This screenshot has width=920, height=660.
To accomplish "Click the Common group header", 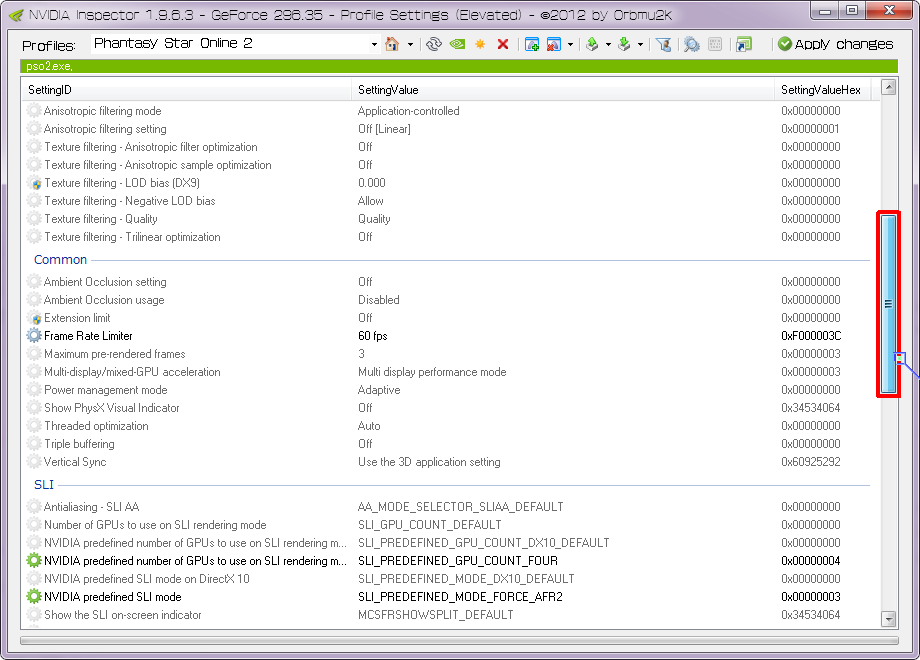I will [60, 259].
